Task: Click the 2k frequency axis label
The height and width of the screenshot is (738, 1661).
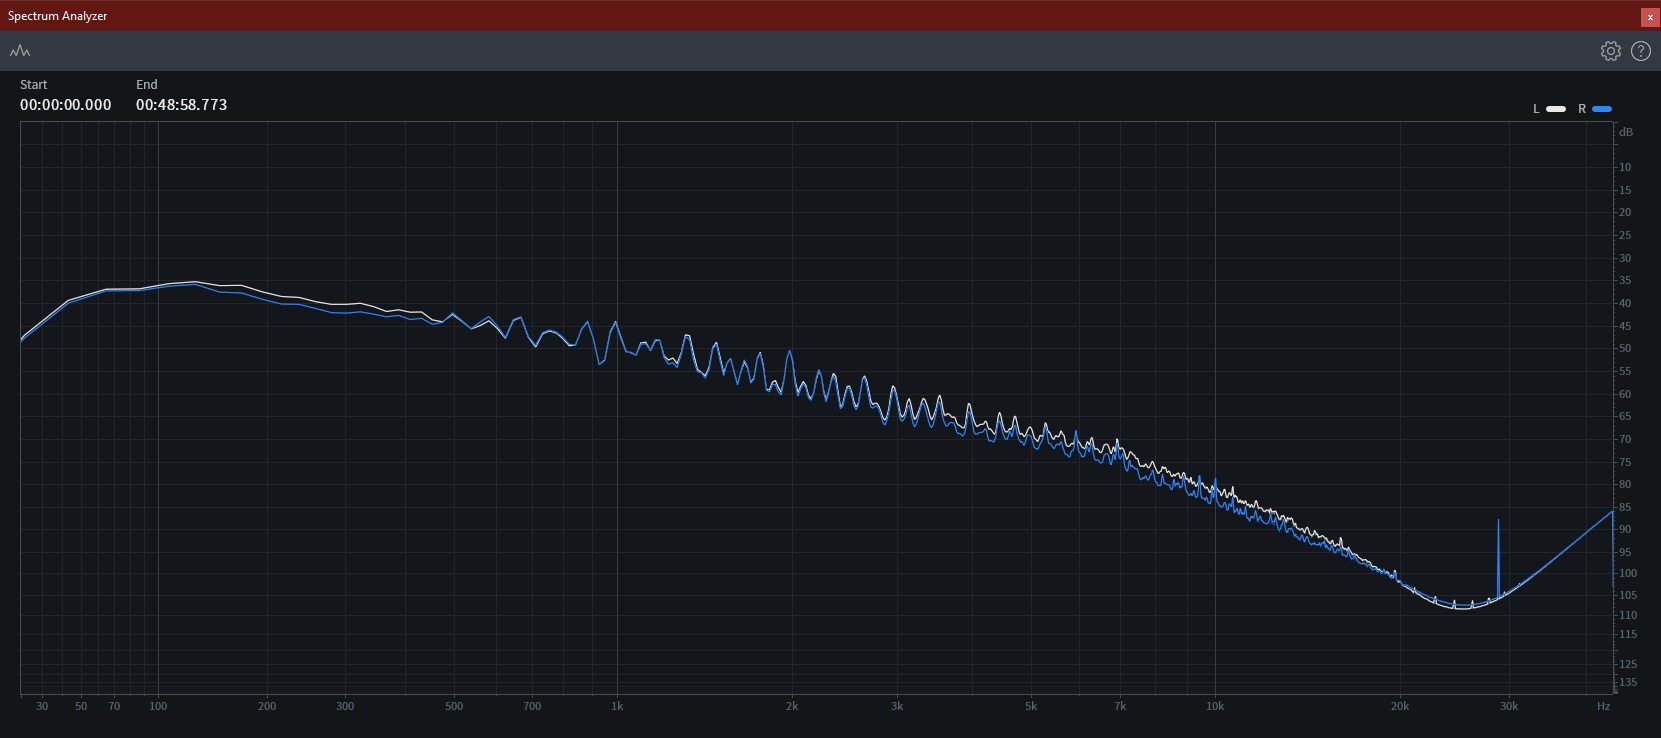Action: pyautogui.click(x=792, y=706)
